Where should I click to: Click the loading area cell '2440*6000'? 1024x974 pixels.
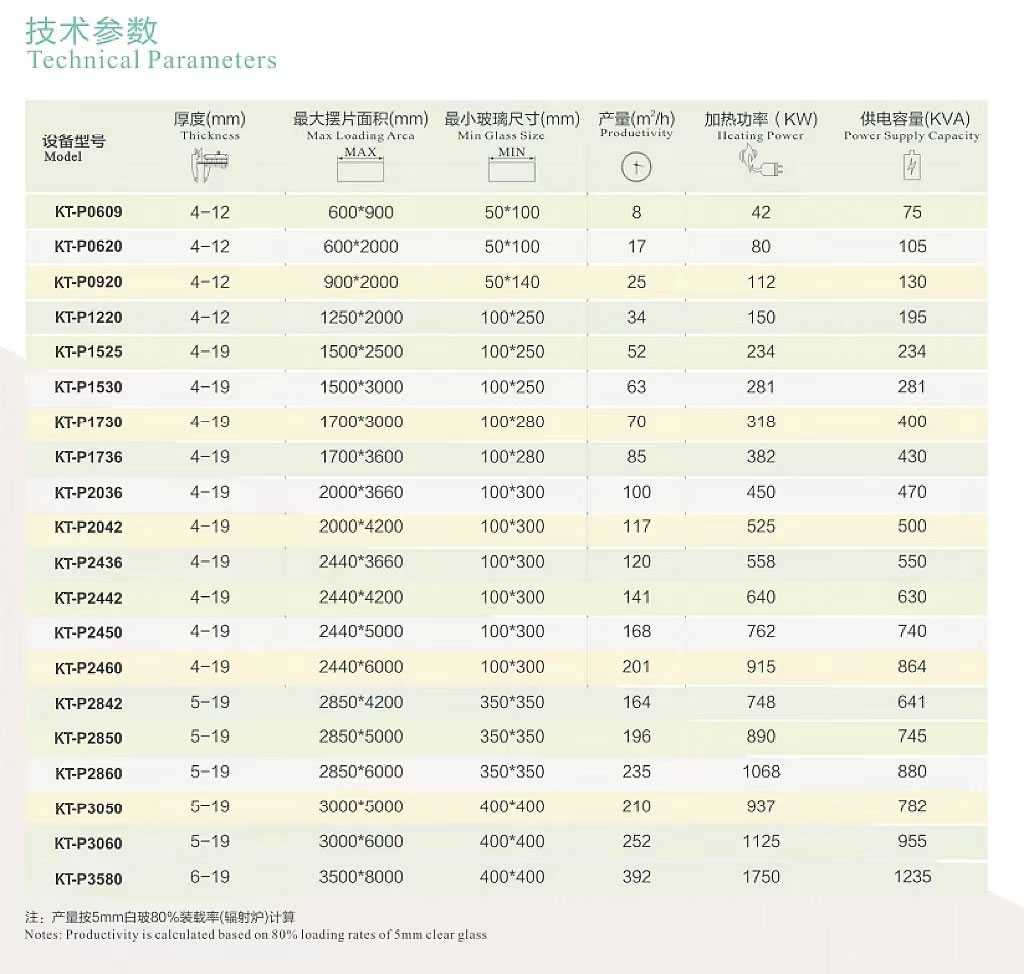[x=361, y=666]
